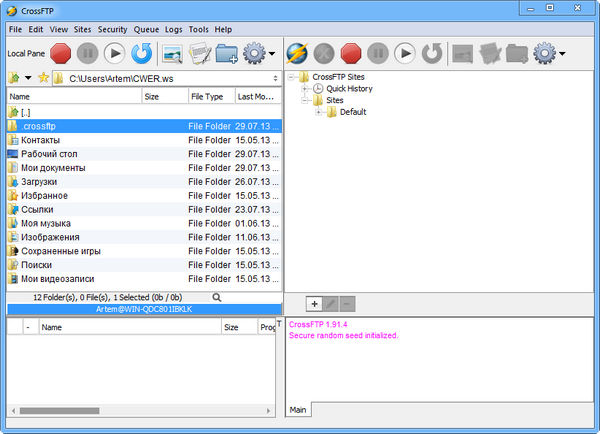600x434 pixels.
Task: Refresh the local pane file list
Action: [x=143, y=53]
